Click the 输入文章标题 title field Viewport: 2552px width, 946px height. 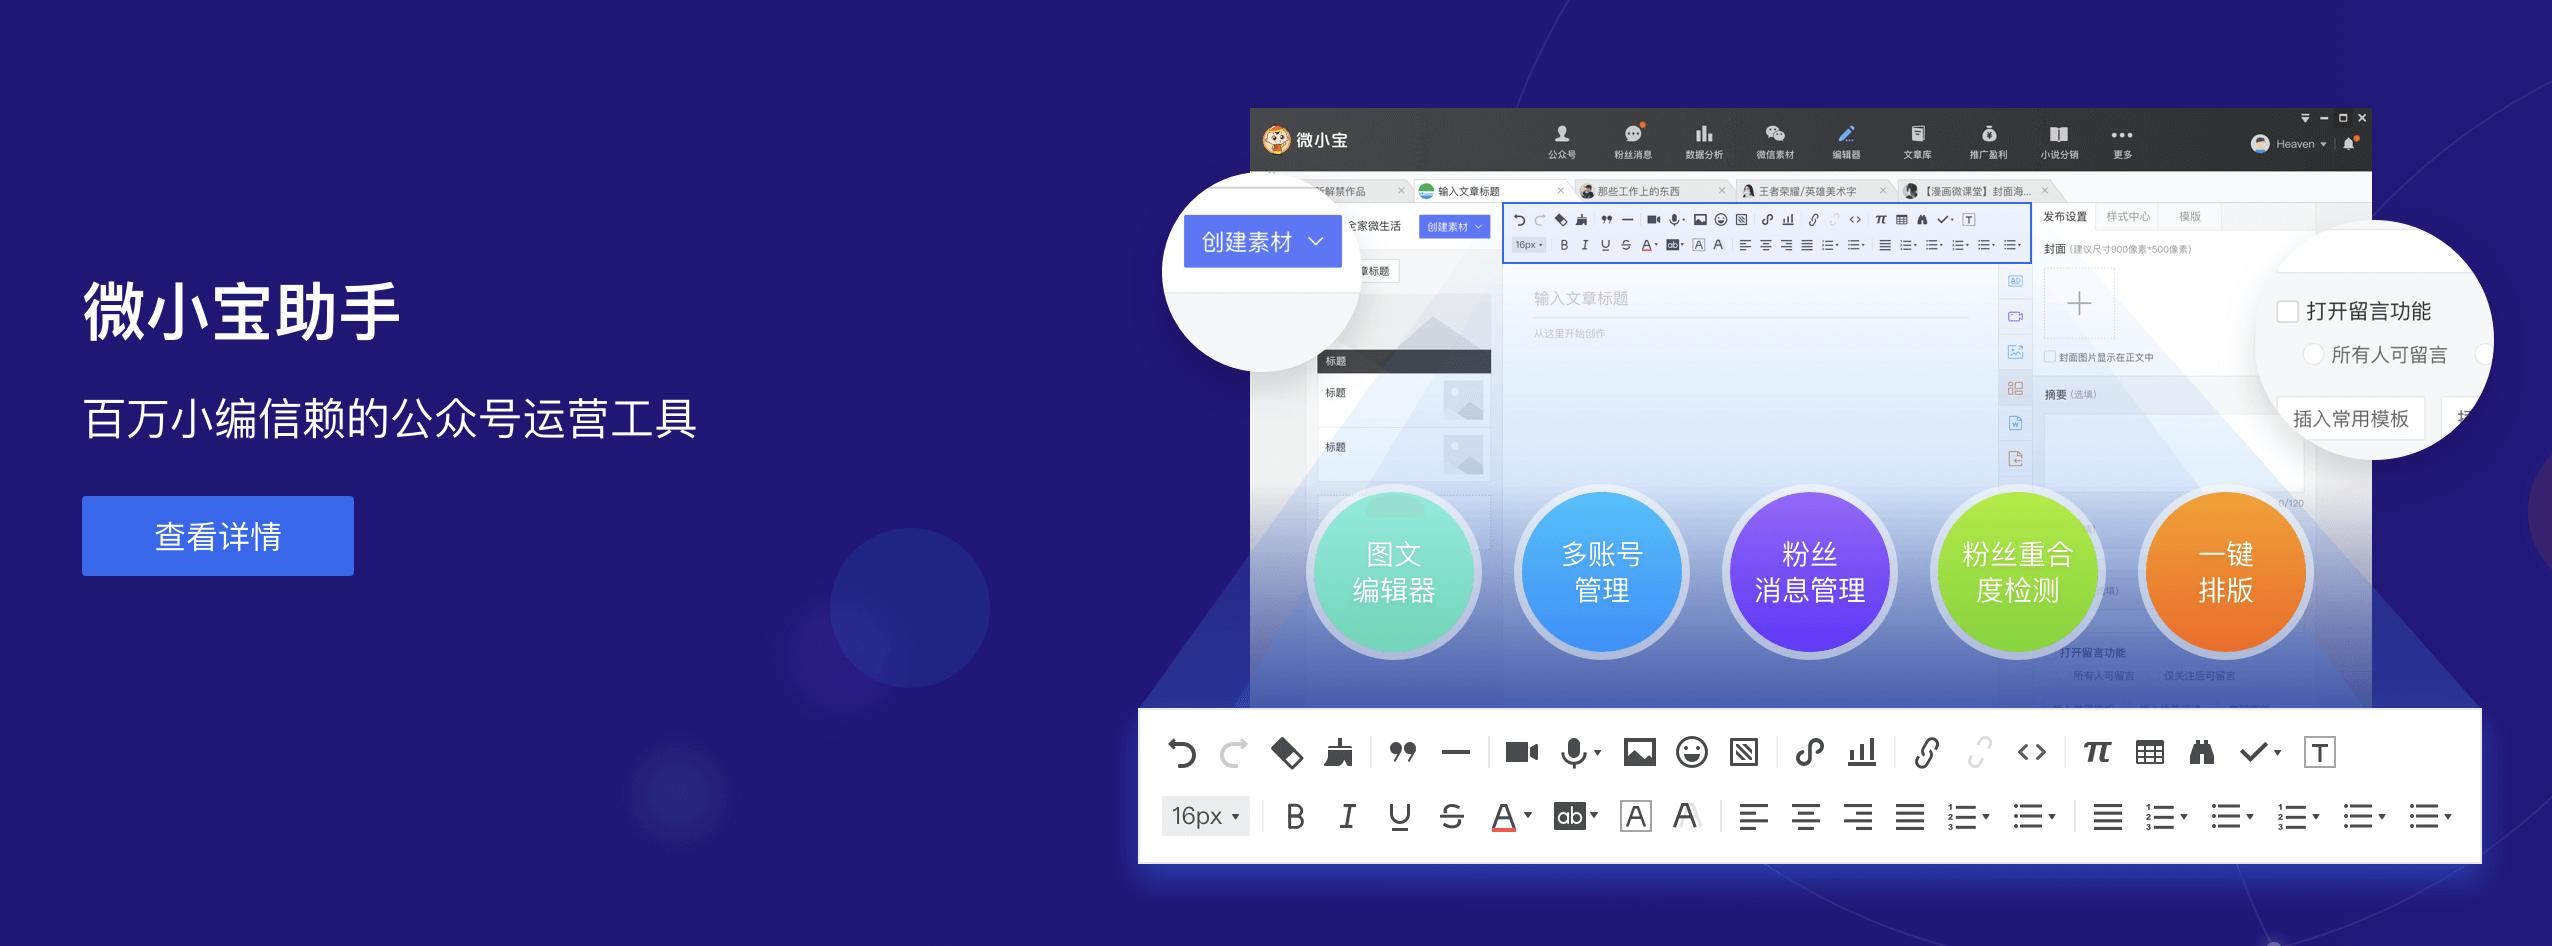[1750, 298]
